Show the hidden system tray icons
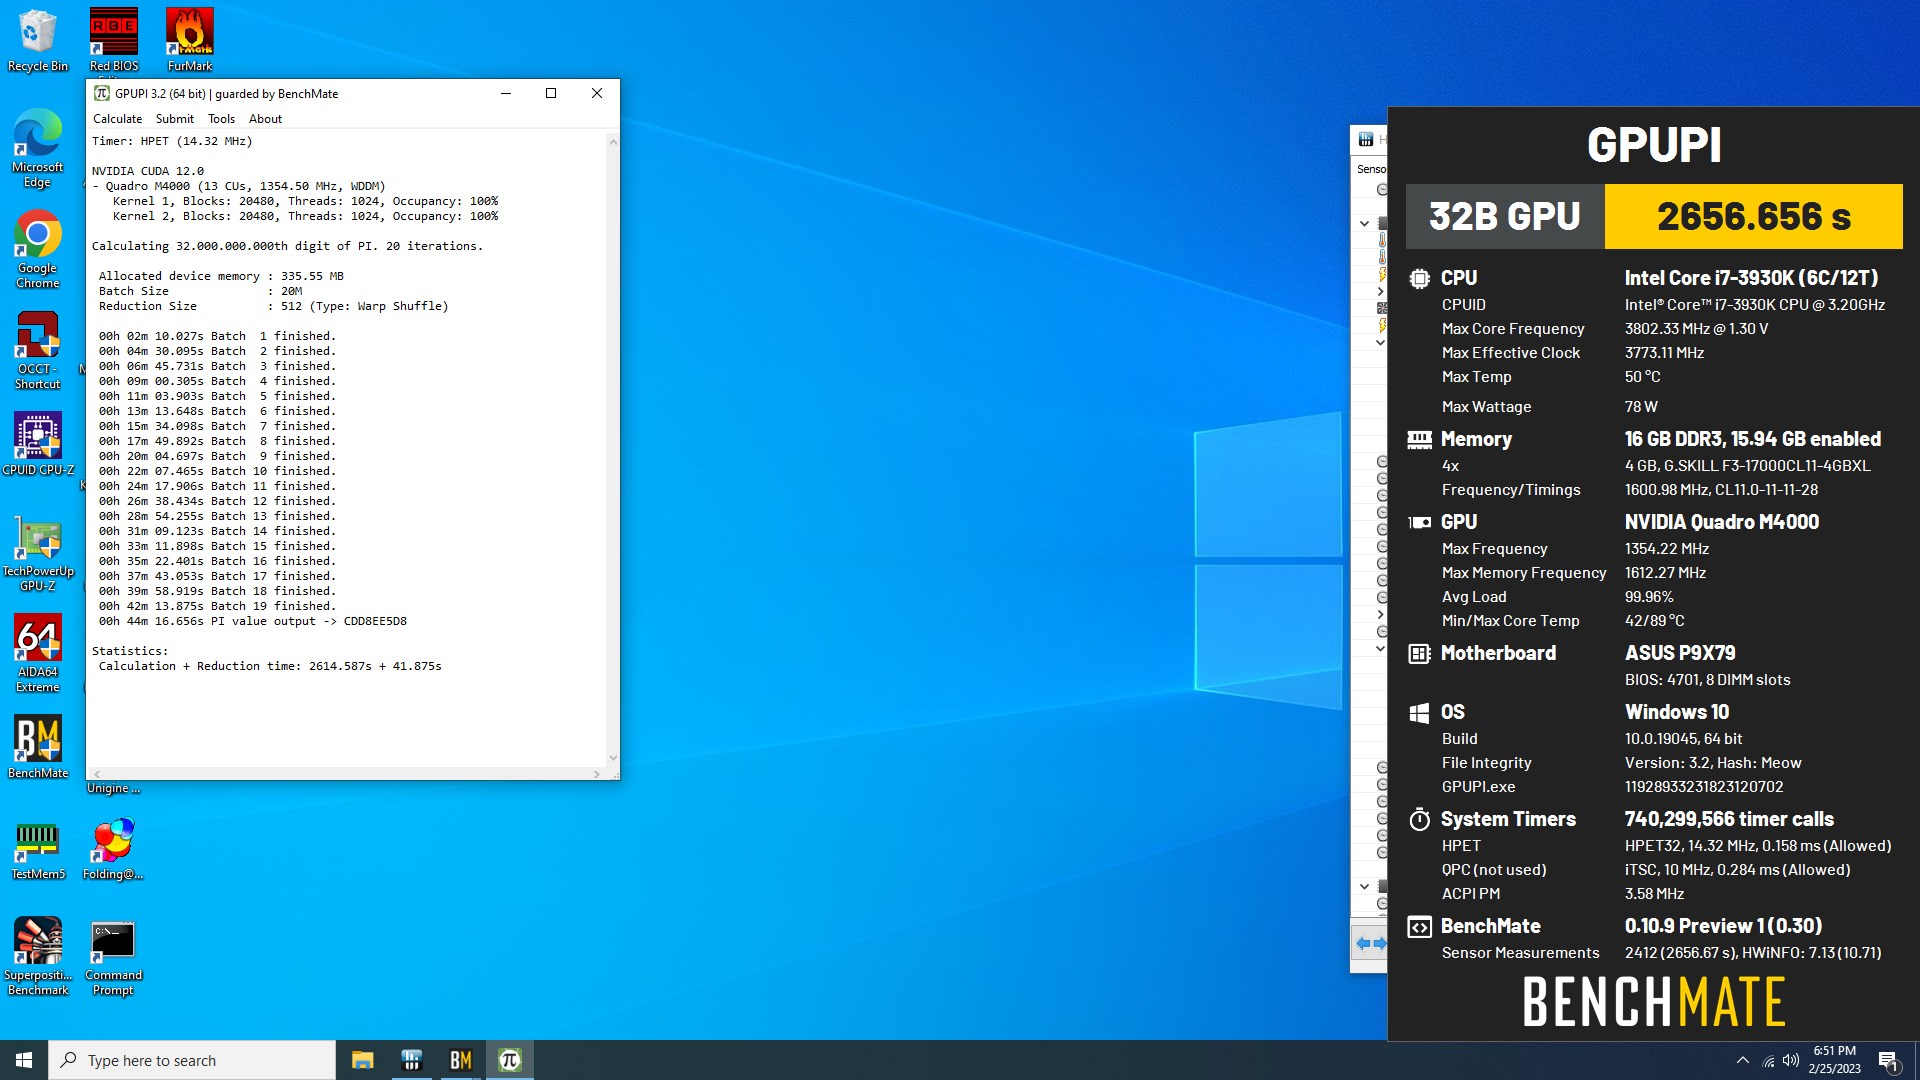The image size is (1920, 1080). click(1743, 1060)
